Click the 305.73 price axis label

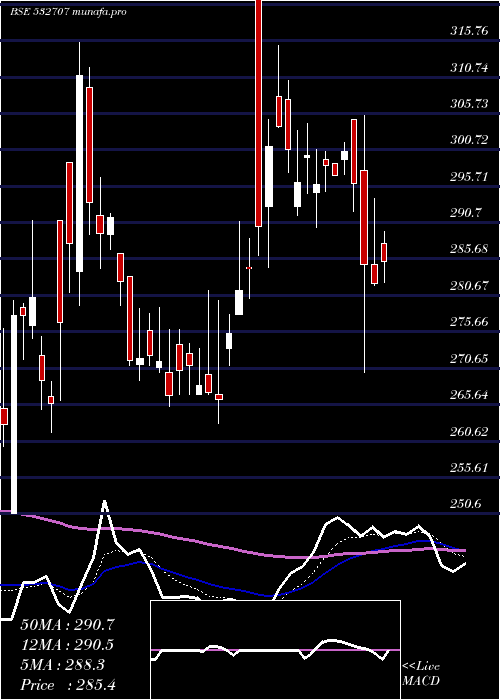468,104
